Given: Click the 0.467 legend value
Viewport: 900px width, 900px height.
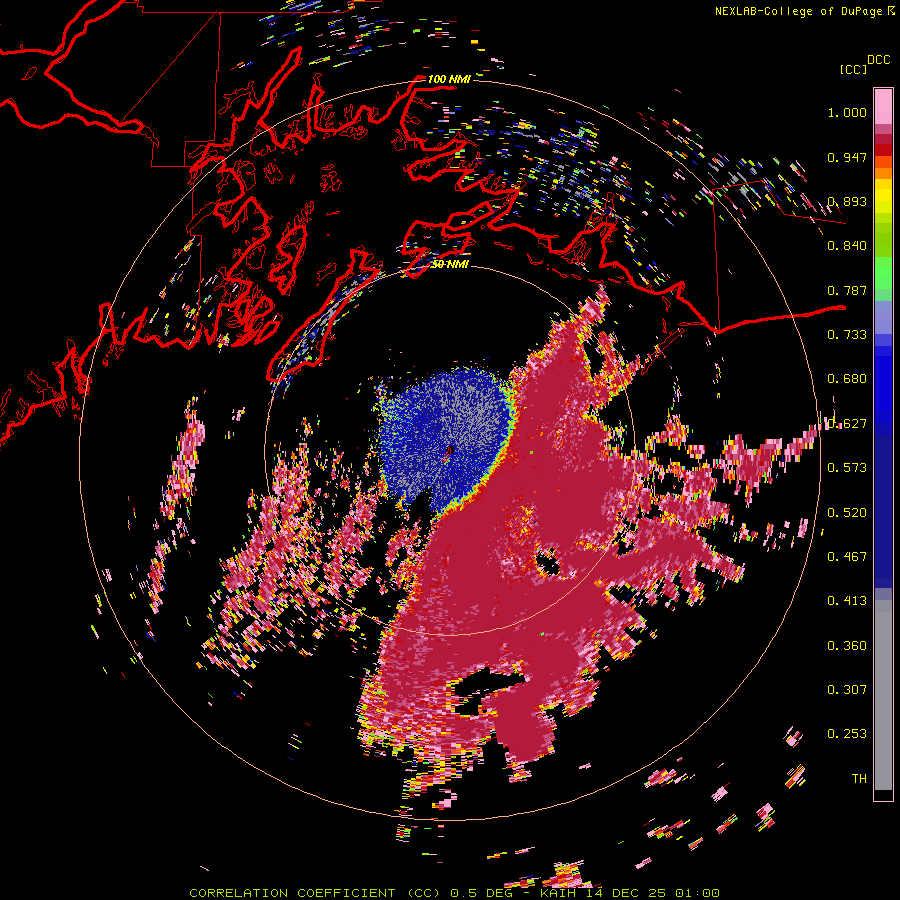Looking at the screenshot, I should (847, 557).
